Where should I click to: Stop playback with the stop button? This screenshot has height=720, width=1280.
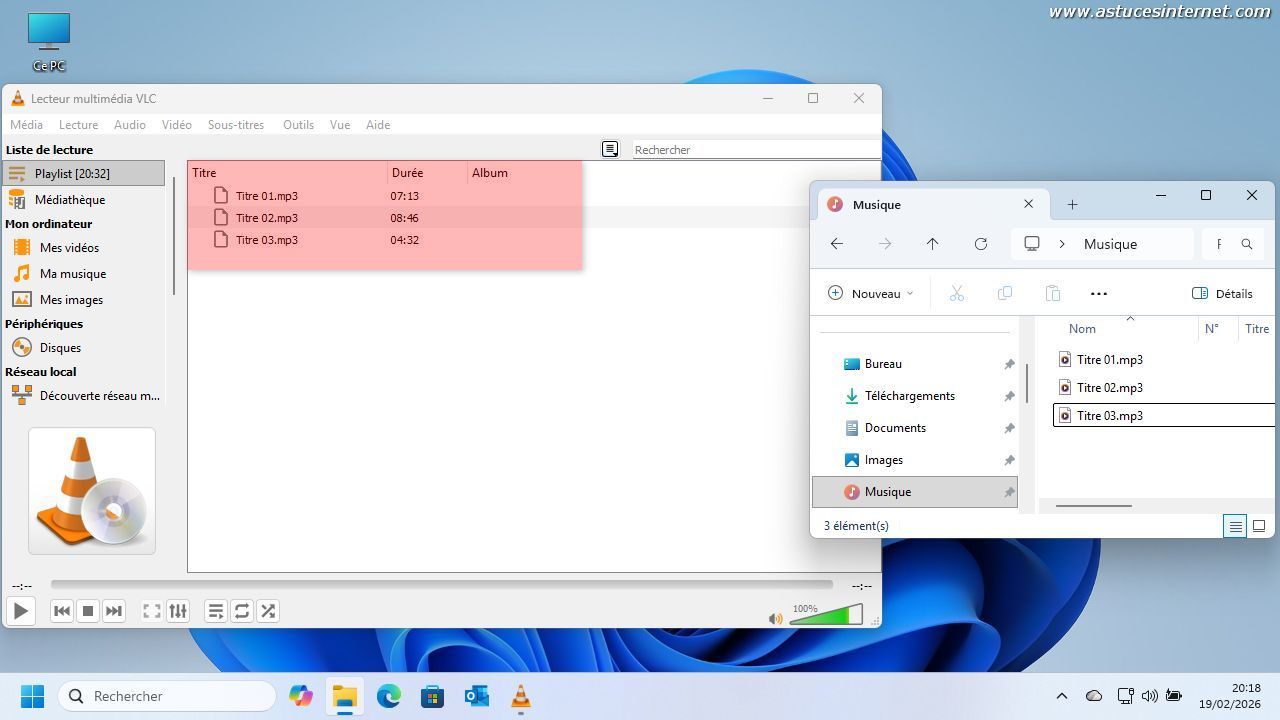88,611
